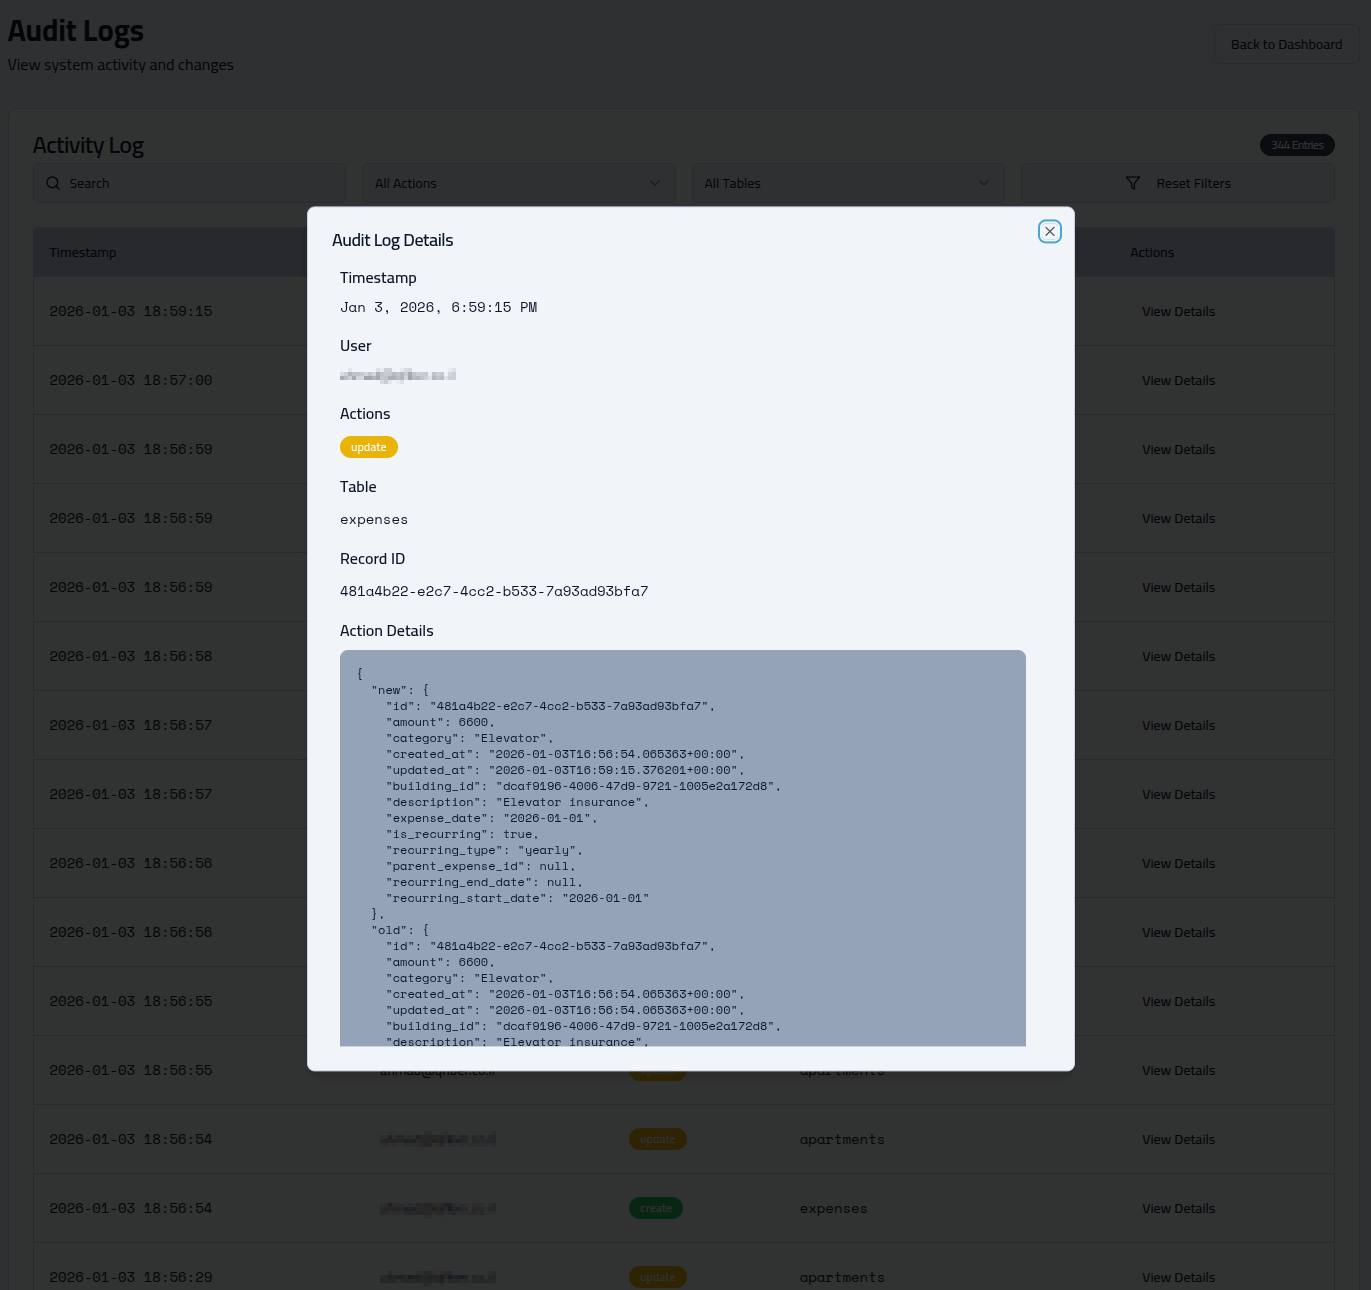This screenshot has width=1371, height=1290.
Task: Open View Details for the 18:57:00 entry
Action: tap(1178, 381)
